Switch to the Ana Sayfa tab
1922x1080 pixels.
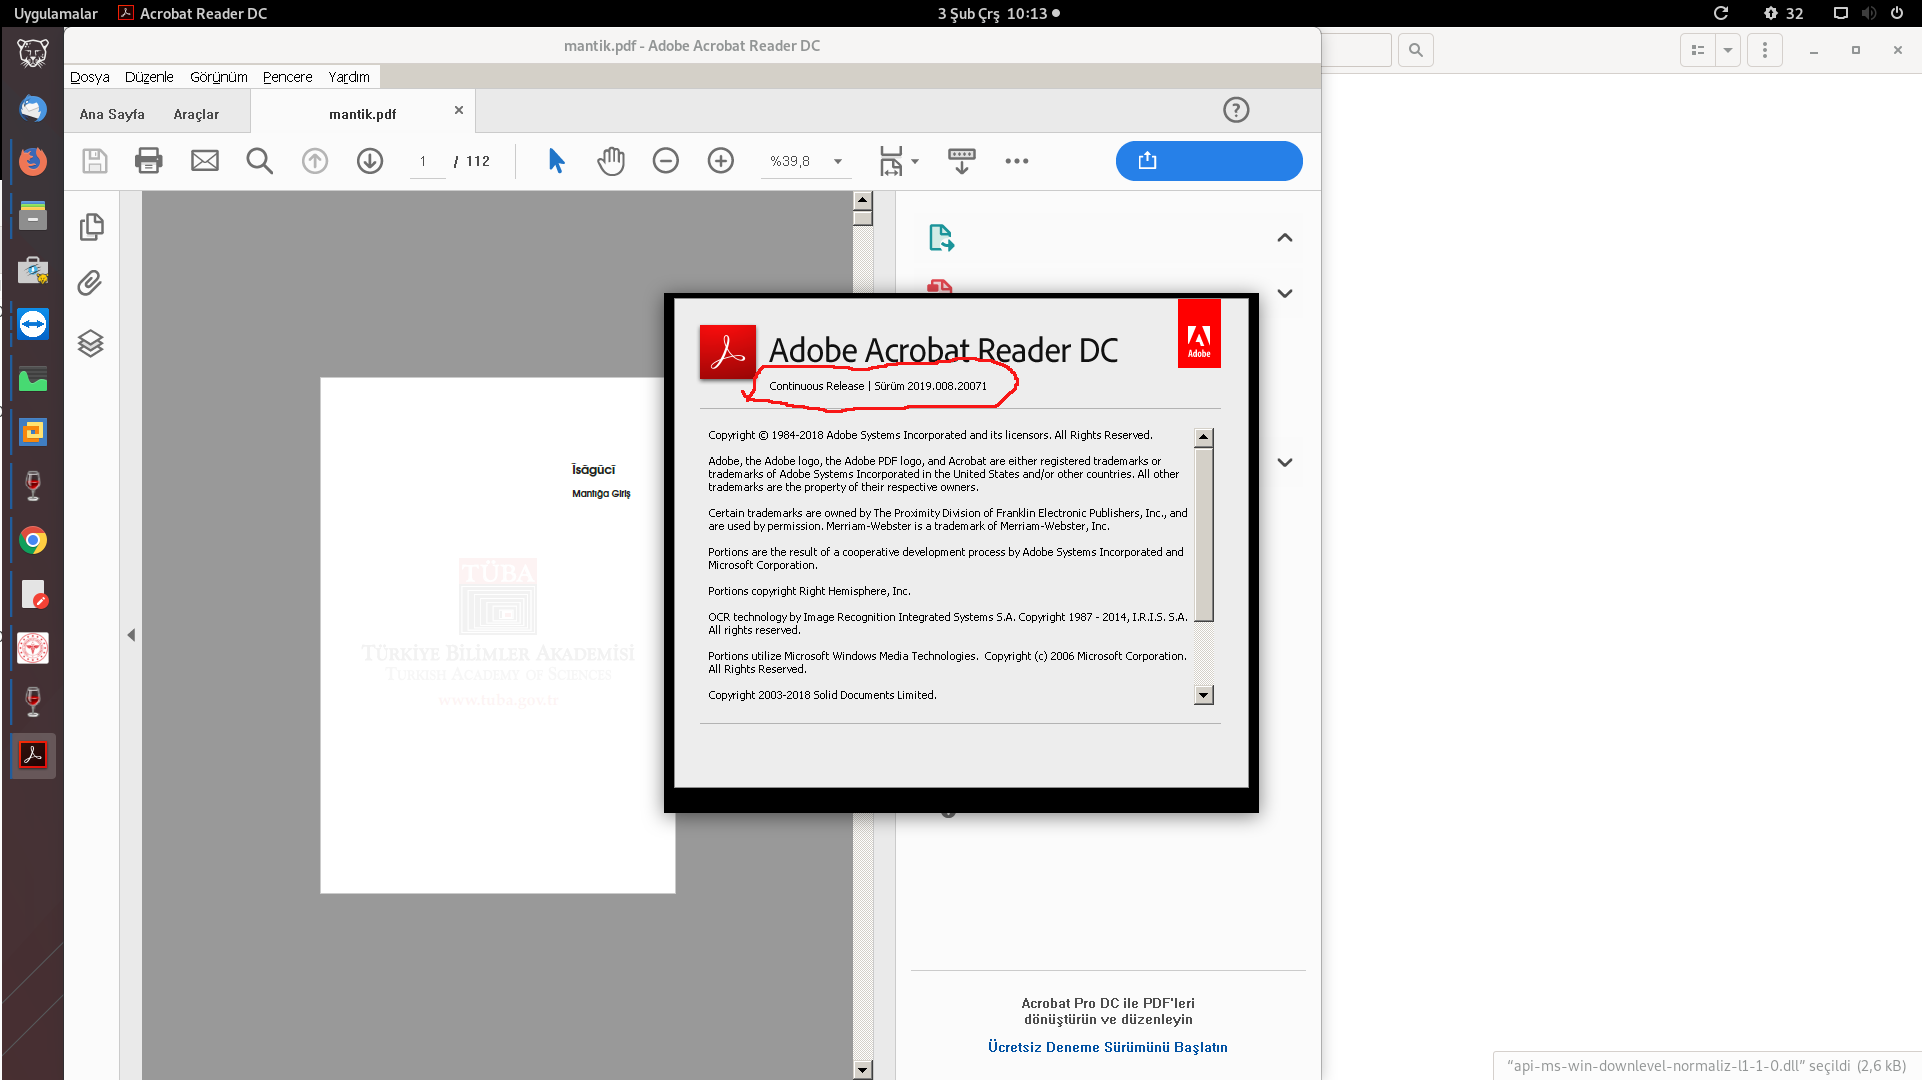click(112, 114)
